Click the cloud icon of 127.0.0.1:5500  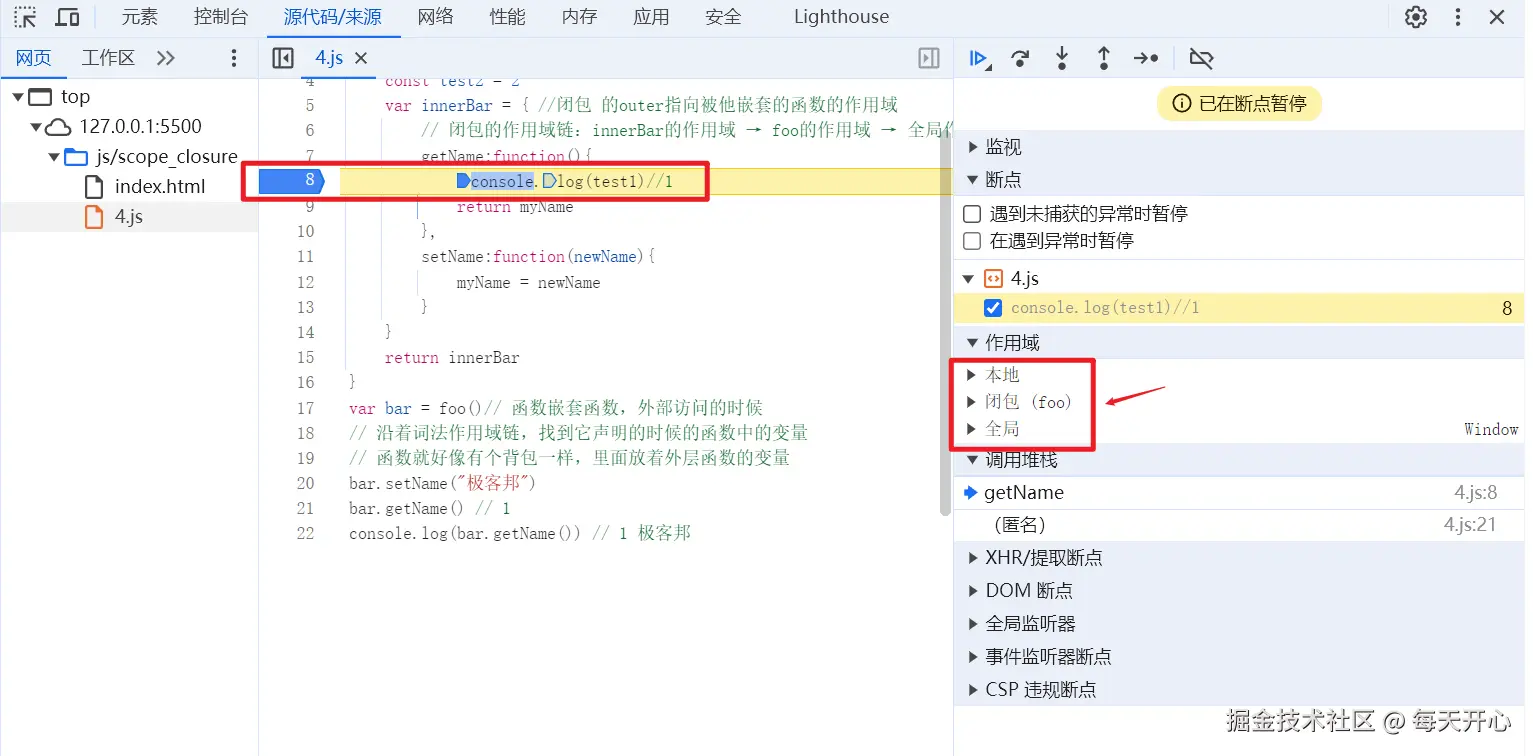59,126
